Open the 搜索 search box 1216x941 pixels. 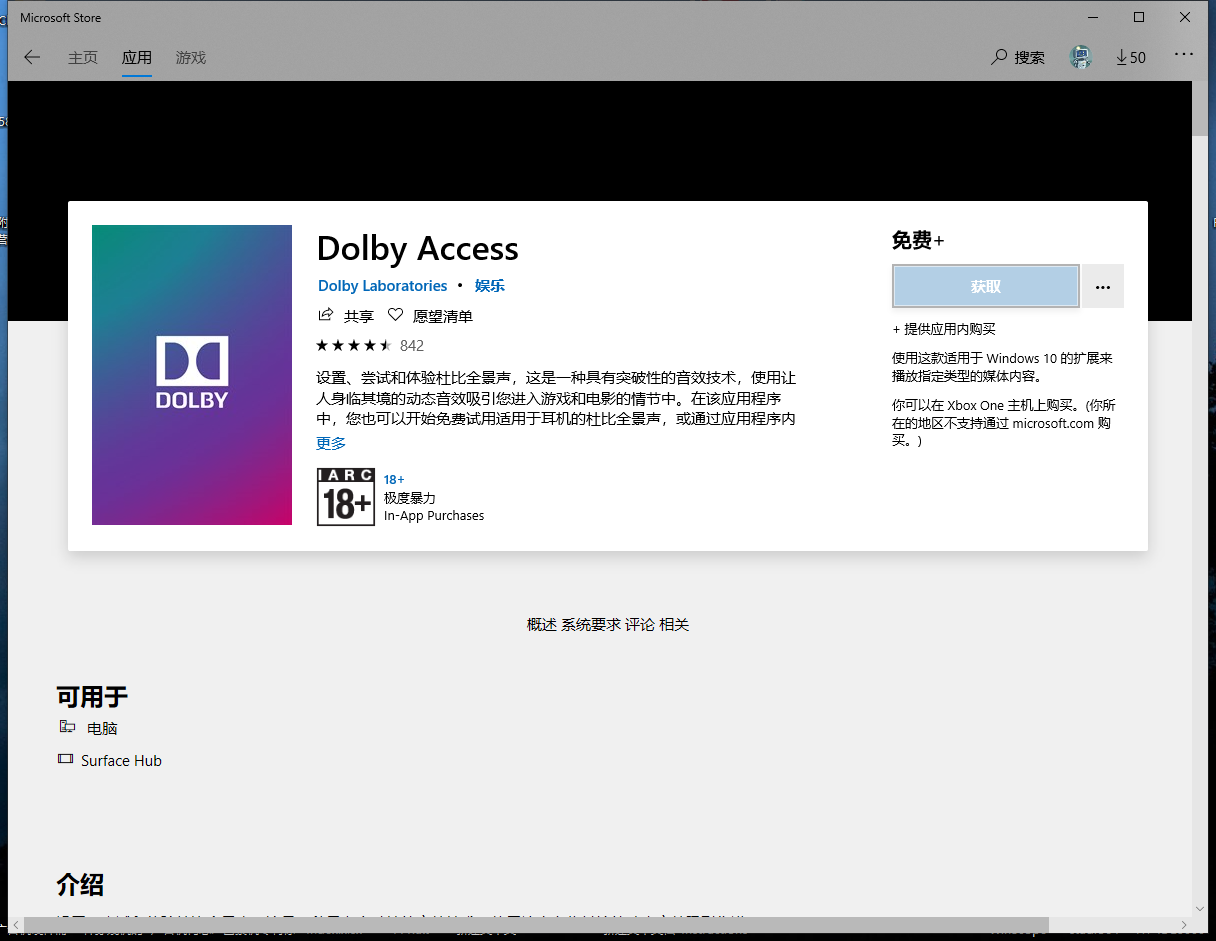pos(1018,57)
